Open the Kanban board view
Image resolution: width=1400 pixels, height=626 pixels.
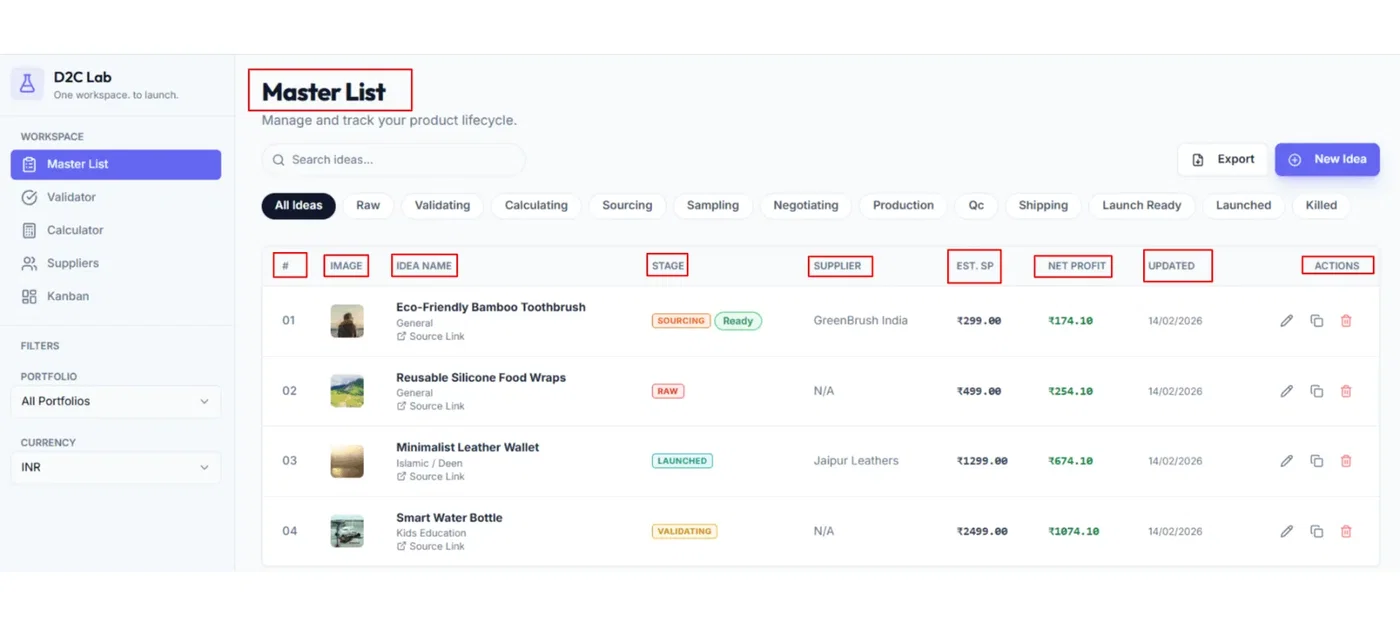(68, 296)
